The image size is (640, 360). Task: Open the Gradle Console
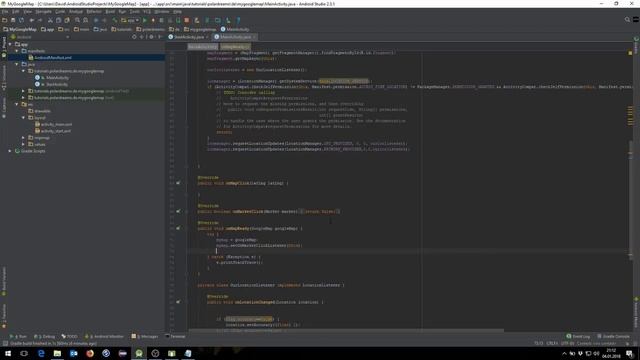coord(613,336)
